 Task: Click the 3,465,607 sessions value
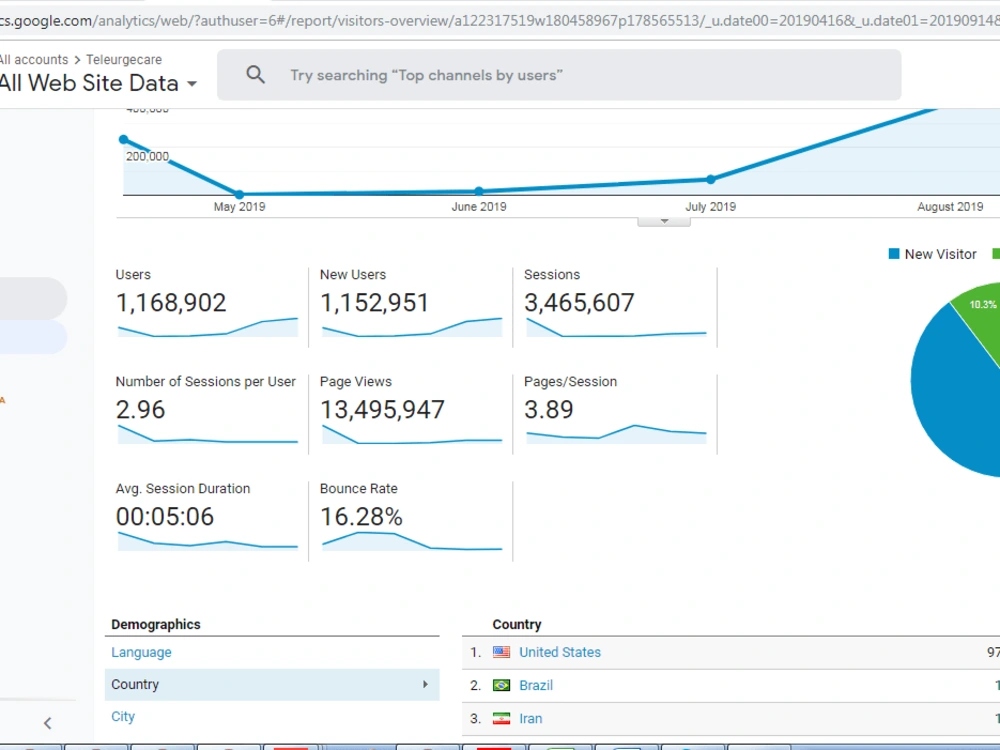[x=579, y=302]
